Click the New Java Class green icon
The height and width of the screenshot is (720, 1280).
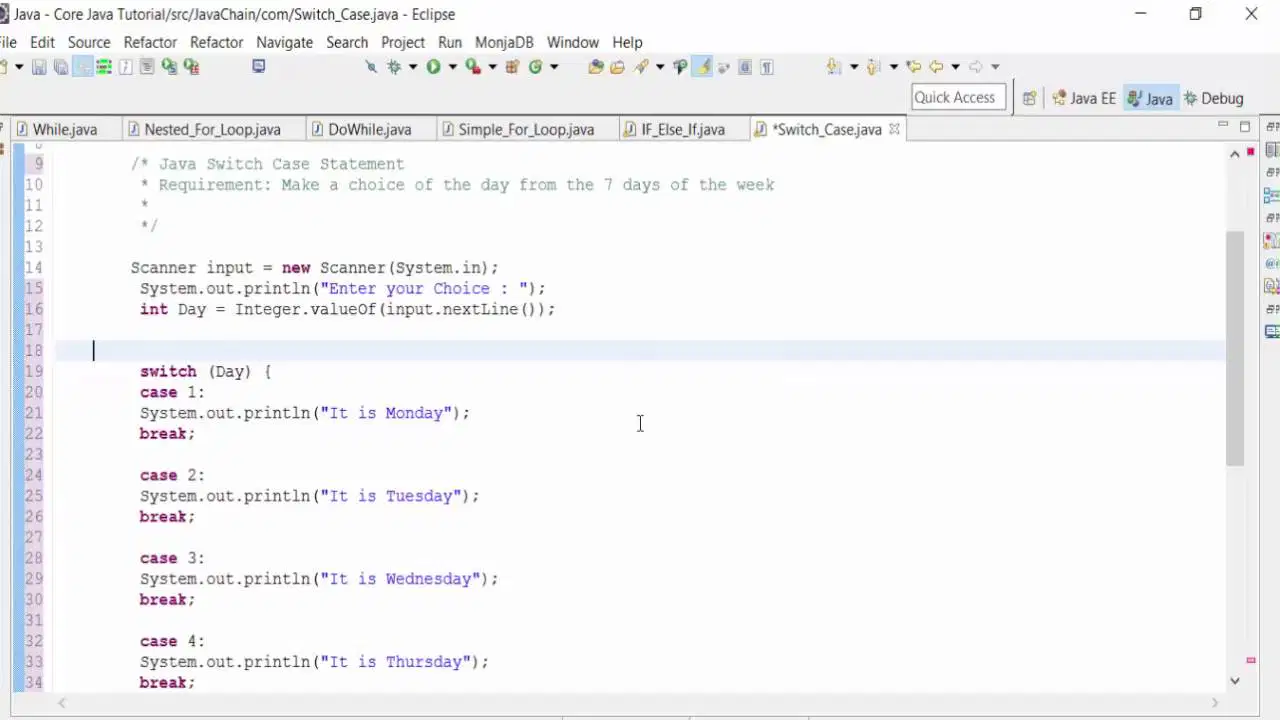[x=535, y=67]
